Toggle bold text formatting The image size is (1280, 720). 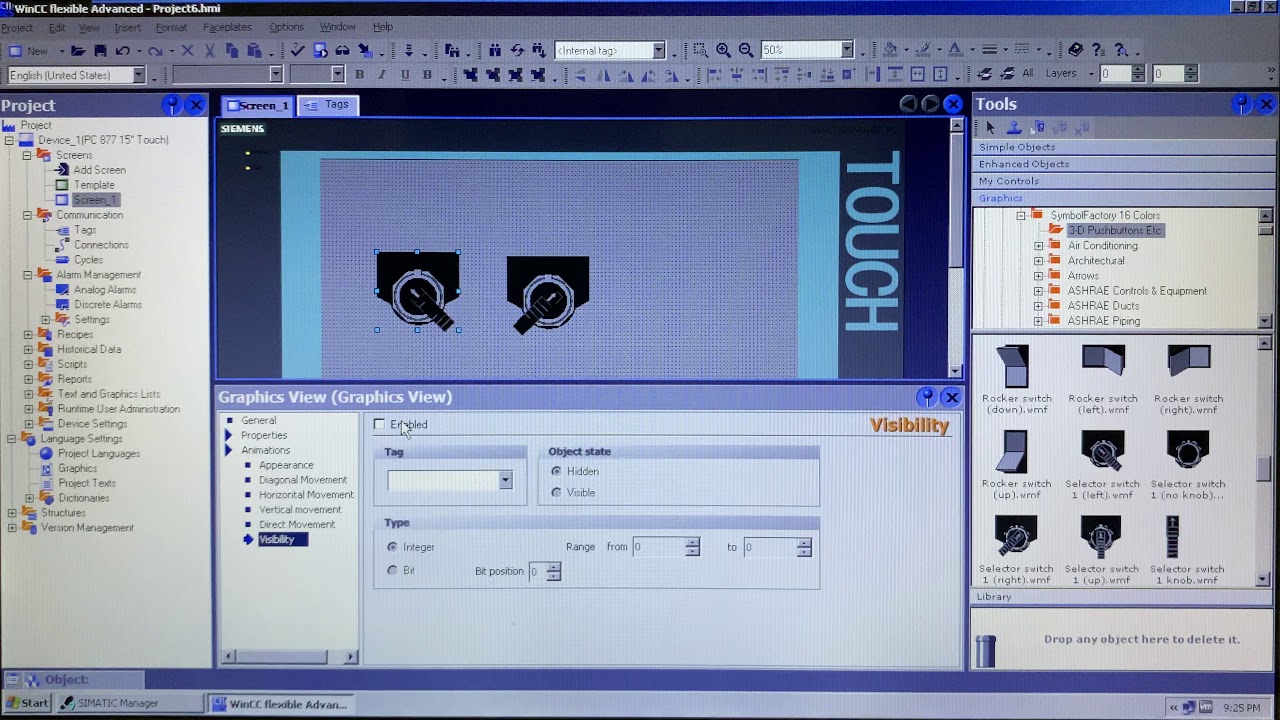[359, 74]
